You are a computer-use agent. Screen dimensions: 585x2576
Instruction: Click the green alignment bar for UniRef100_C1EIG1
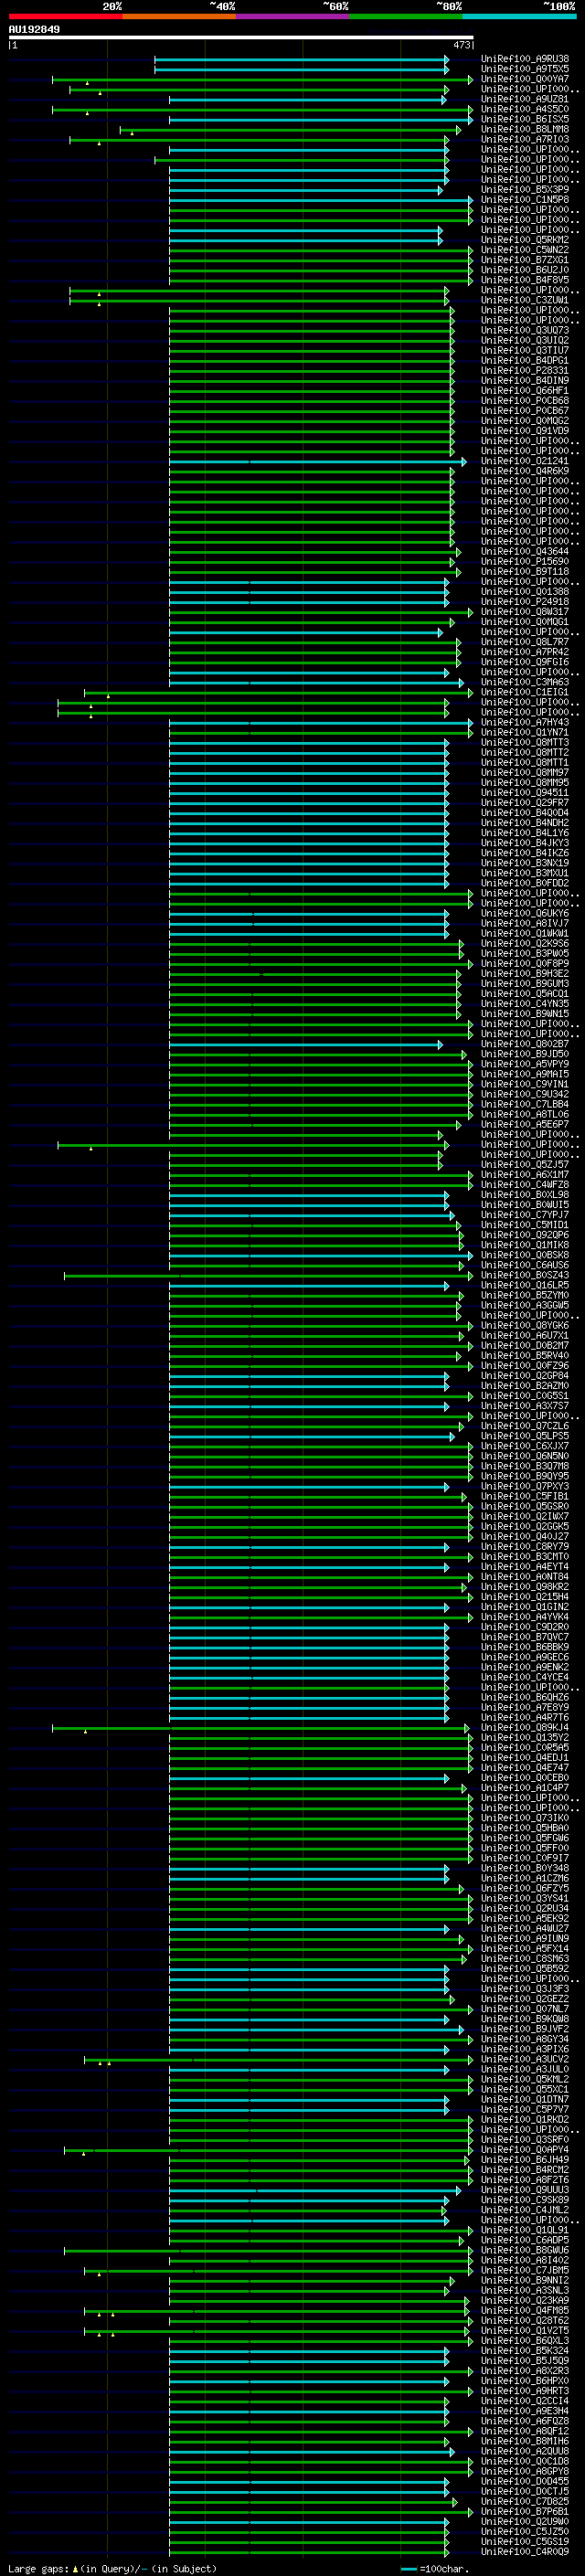(x=279, y=692)
